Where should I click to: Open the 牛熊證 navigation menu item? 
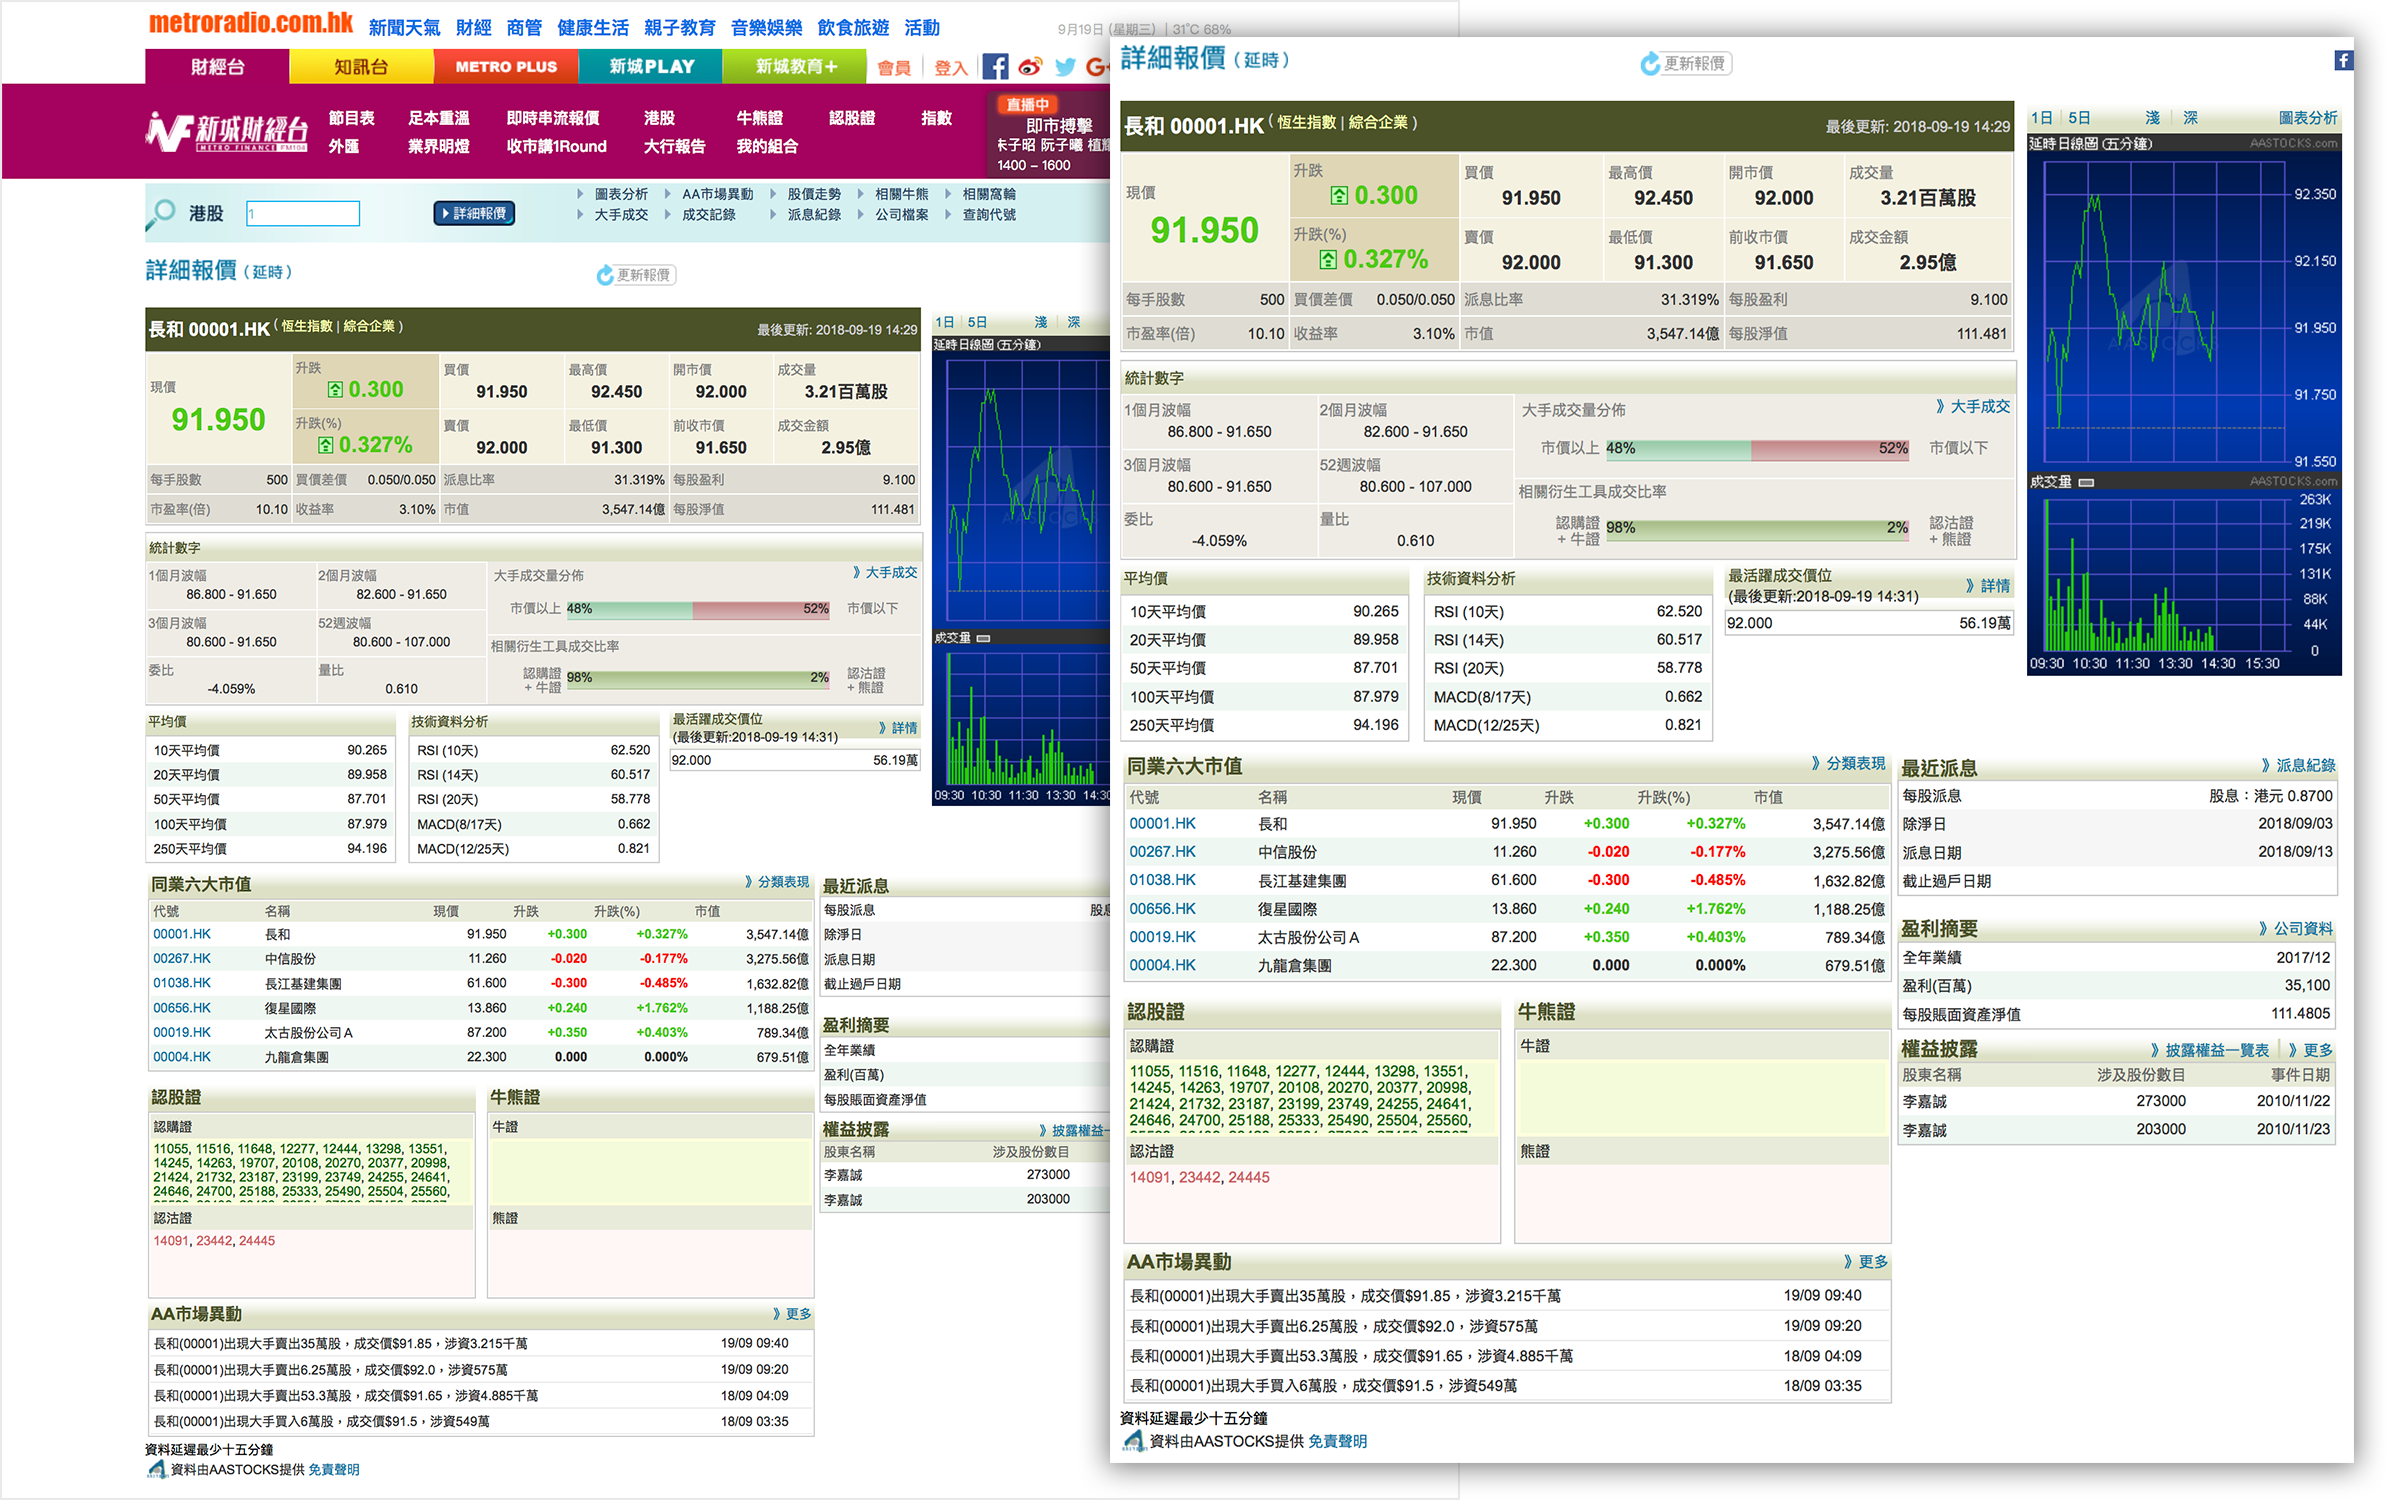point(759,118)
